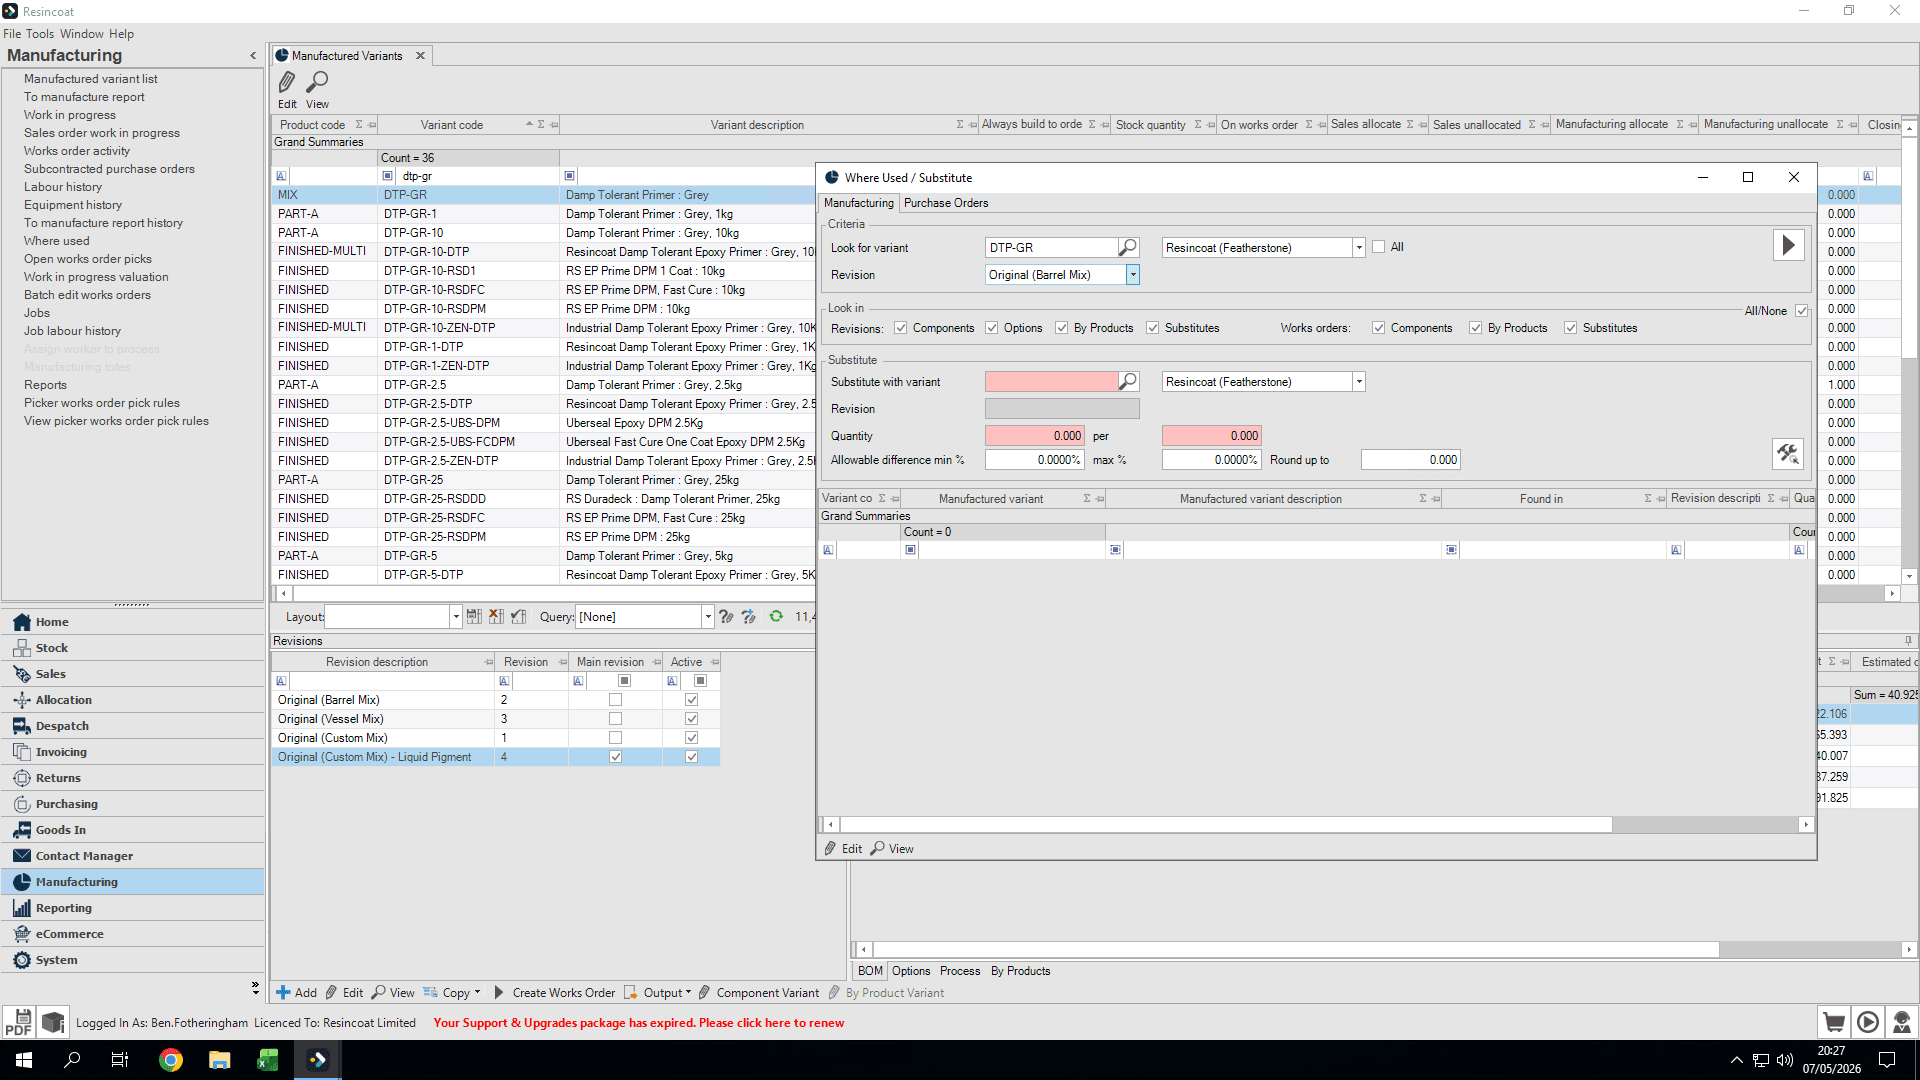Uncheck Revisions Components checkbox in Look in
Image resolution: width=1920 pixels, height=1080 pixels.
(901, 328)
